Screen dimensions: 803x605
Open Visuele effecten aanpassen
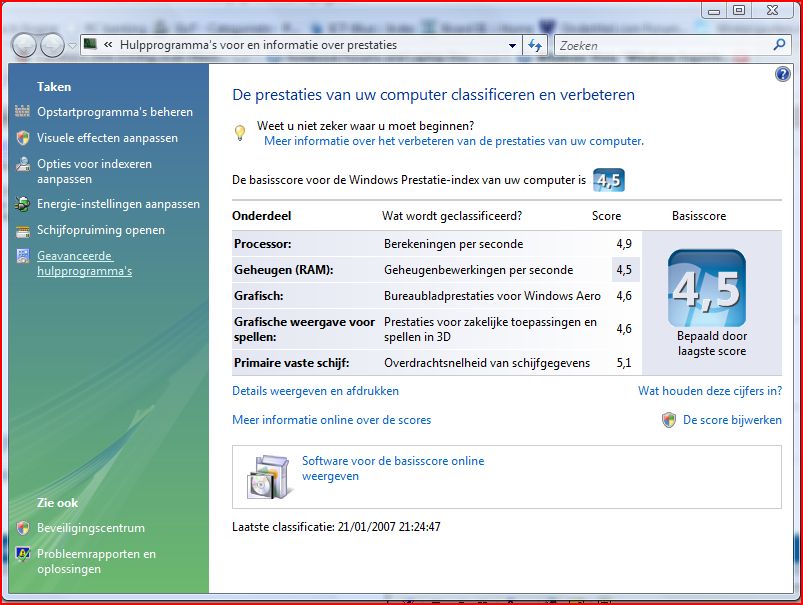tap(108, 138)
